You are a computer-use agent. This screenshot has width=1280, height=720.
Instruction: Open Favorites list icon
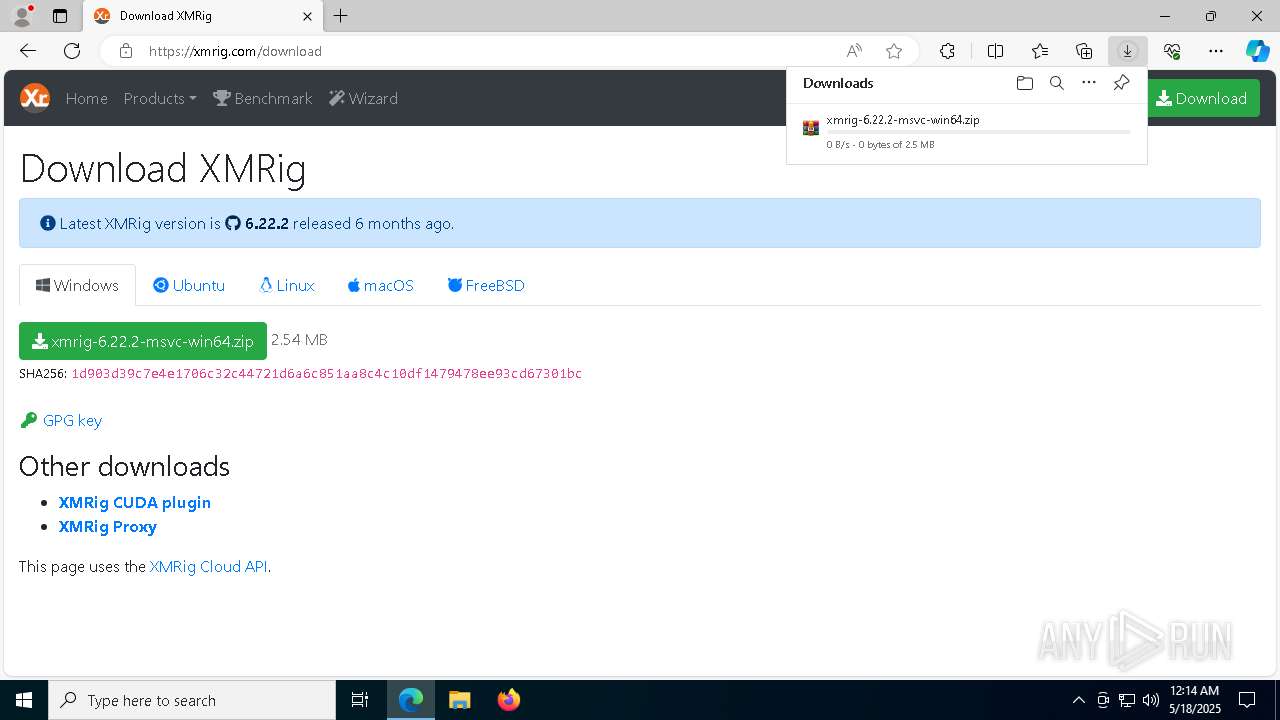pyautogui.click(x=1040, y=51)
